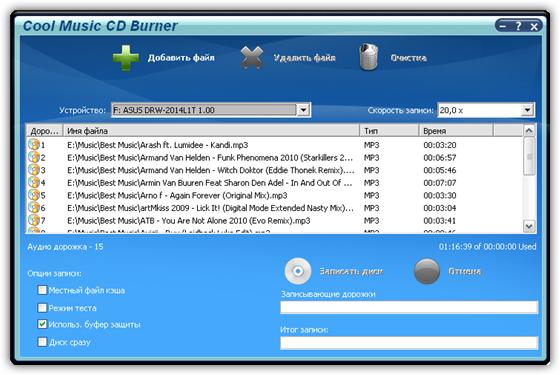Sort by Время column header

(x=455, y=131)
